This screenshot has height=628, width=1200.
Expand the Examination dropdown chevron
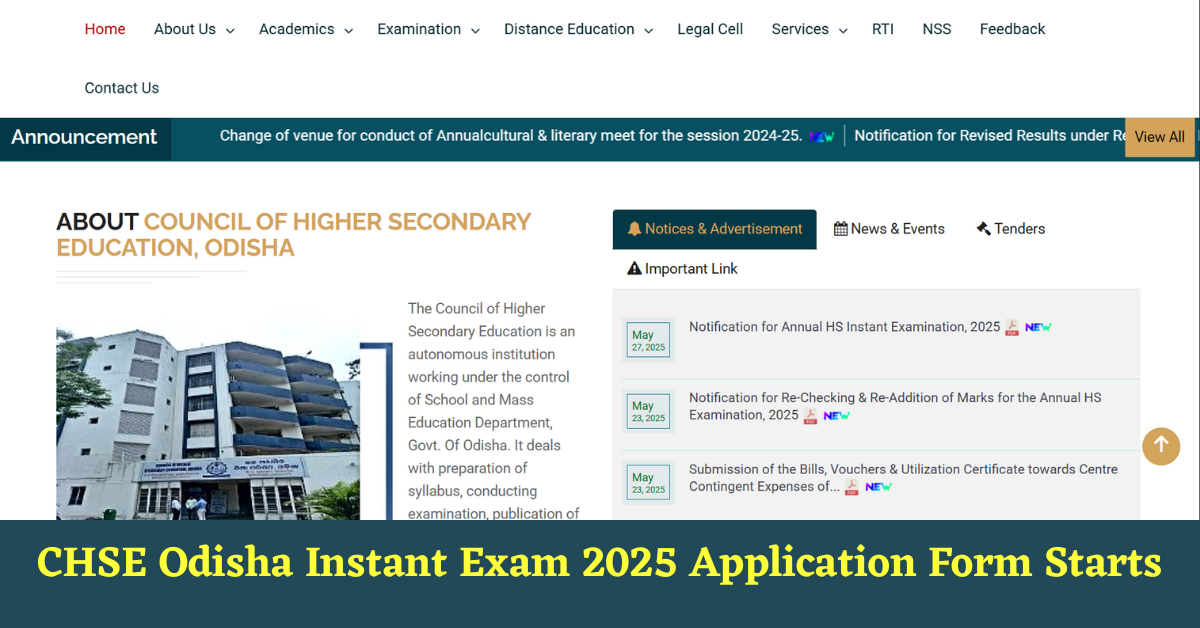coord(475,31)
